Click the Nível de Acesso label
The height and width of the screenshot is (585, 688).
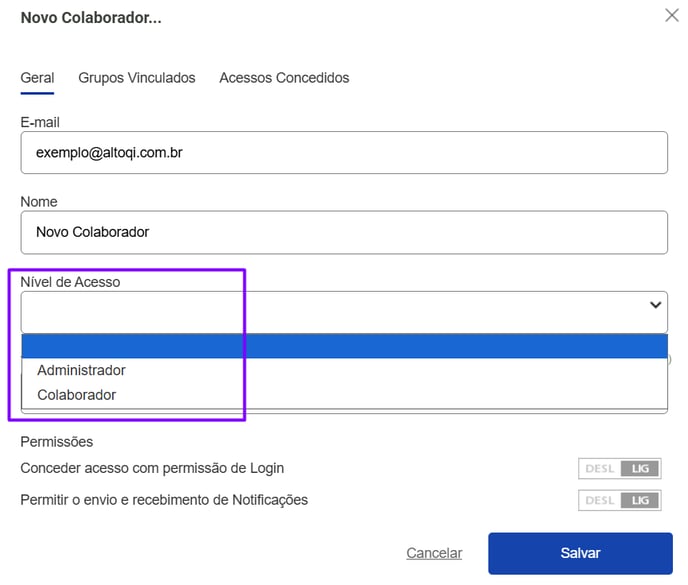tap(70, 282)
